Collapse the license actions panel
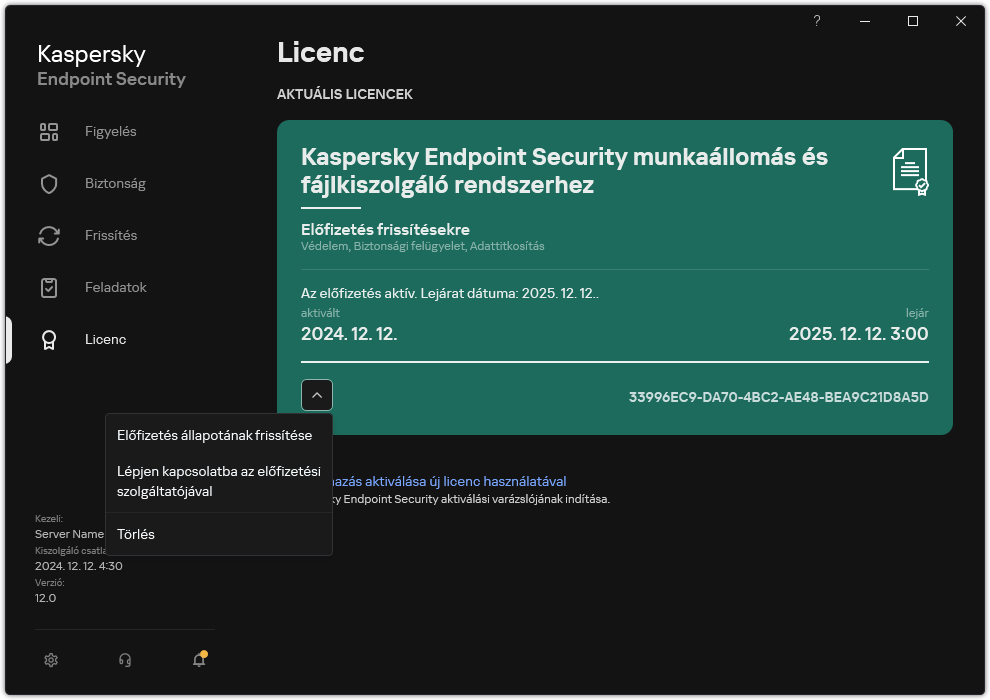The width and height of the screenshot is (990, 700). point(317,394)
